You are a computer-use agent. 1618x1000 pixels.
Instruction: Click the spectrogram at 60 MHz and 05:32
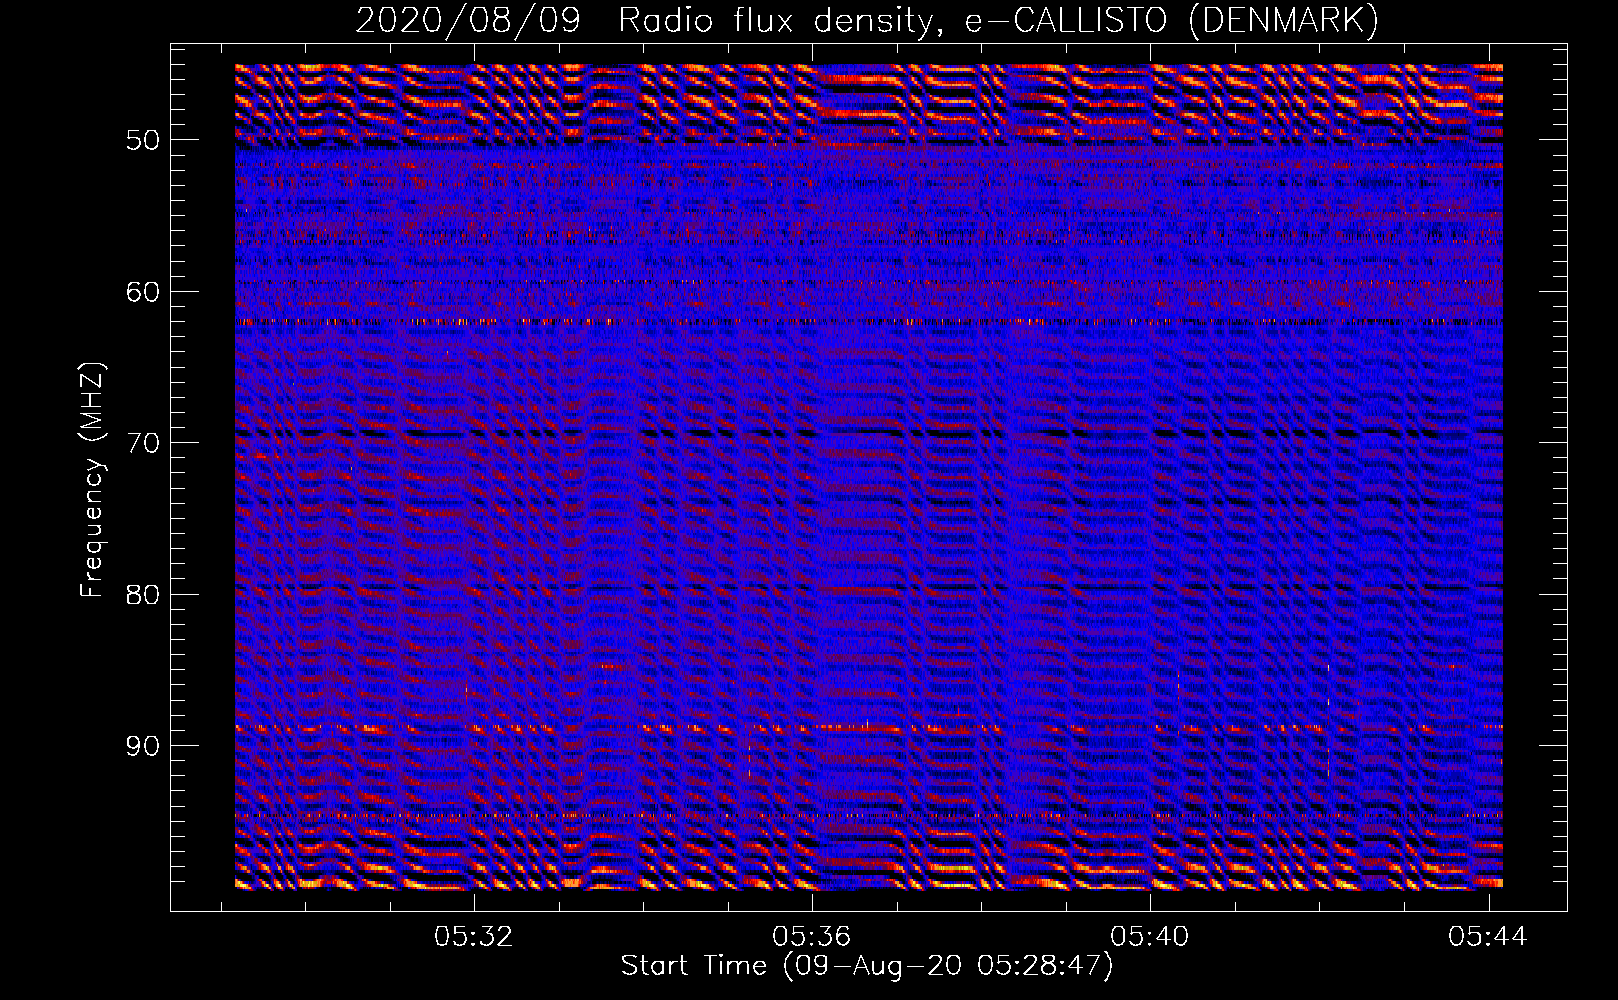pos(474,291)
